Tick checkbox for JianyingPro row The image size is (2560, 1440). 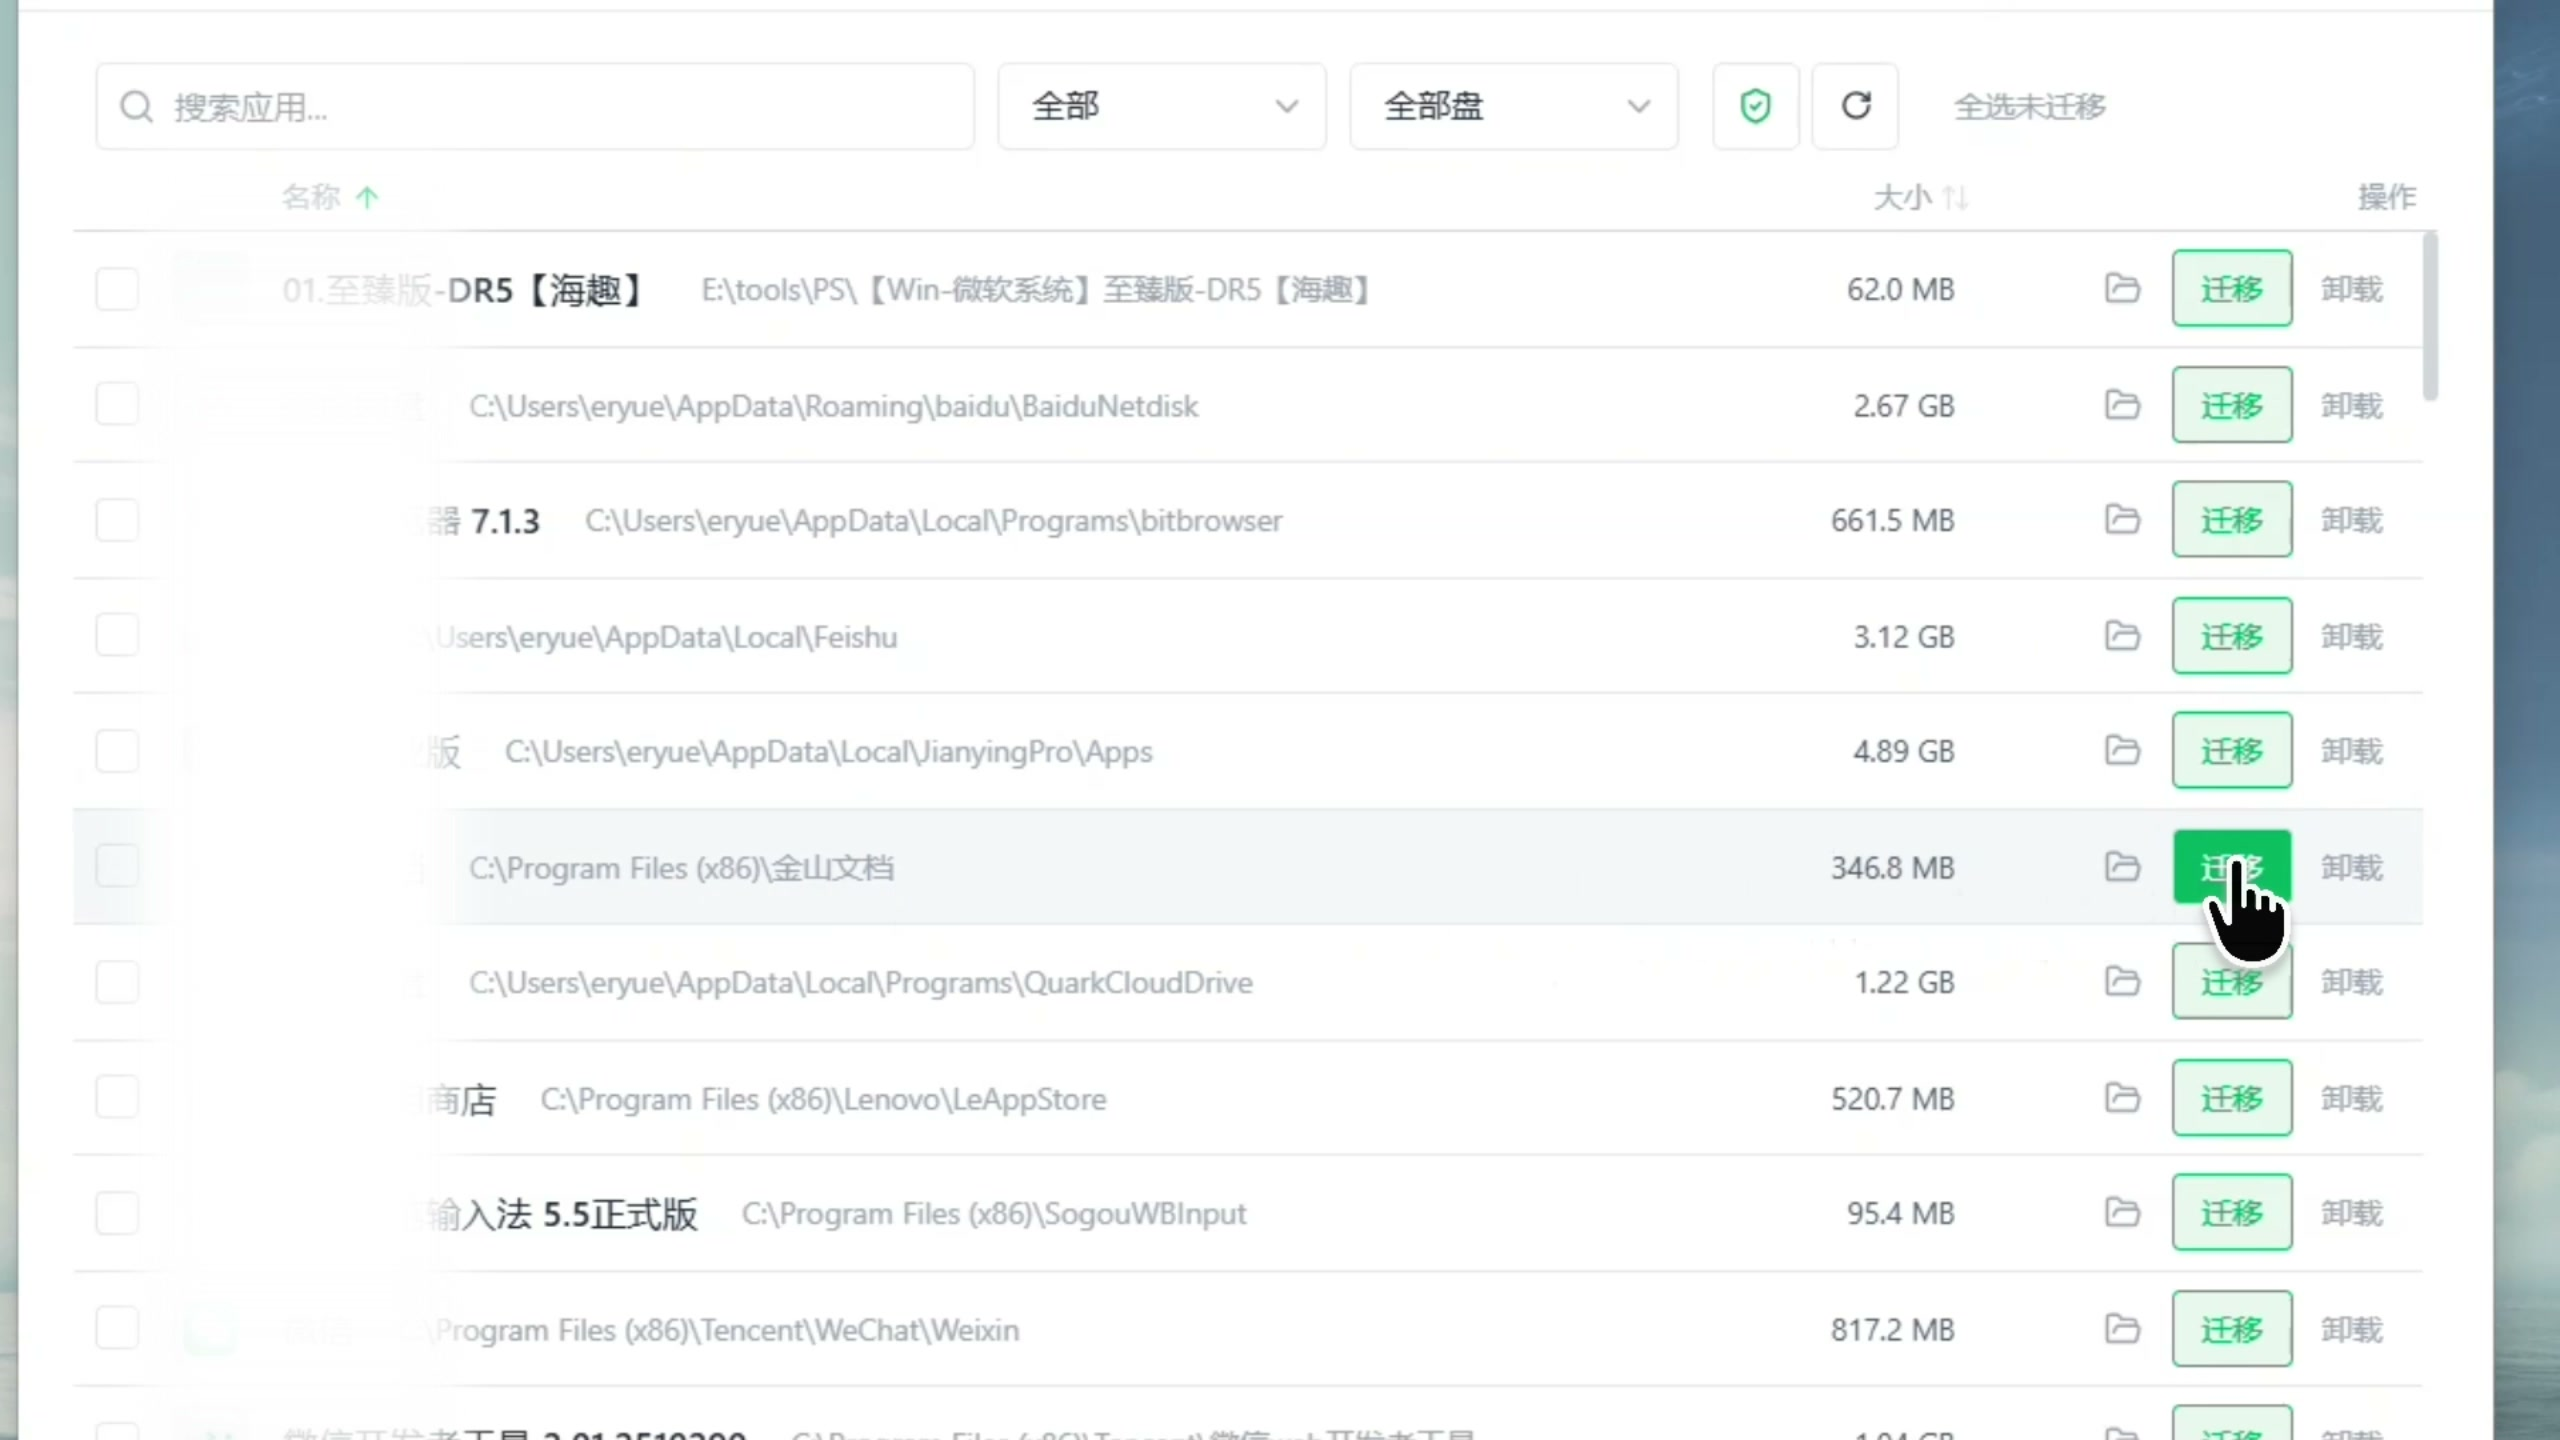tap(117, 751)
